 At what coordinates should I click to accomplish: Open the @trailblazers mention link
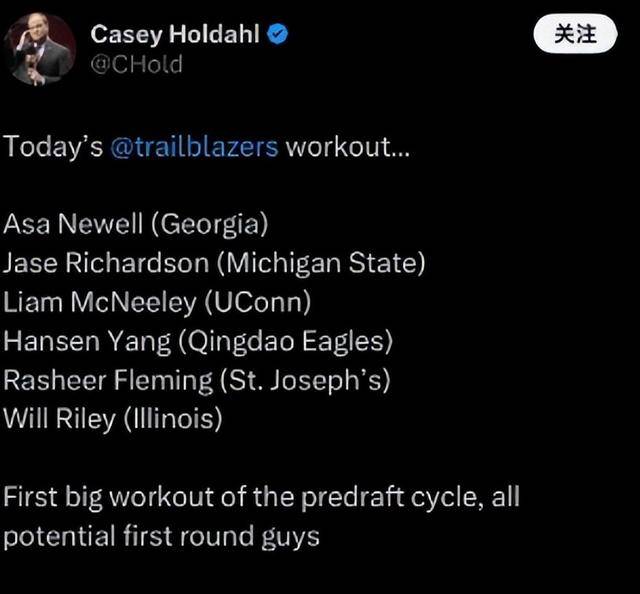(x=194, y=146)
